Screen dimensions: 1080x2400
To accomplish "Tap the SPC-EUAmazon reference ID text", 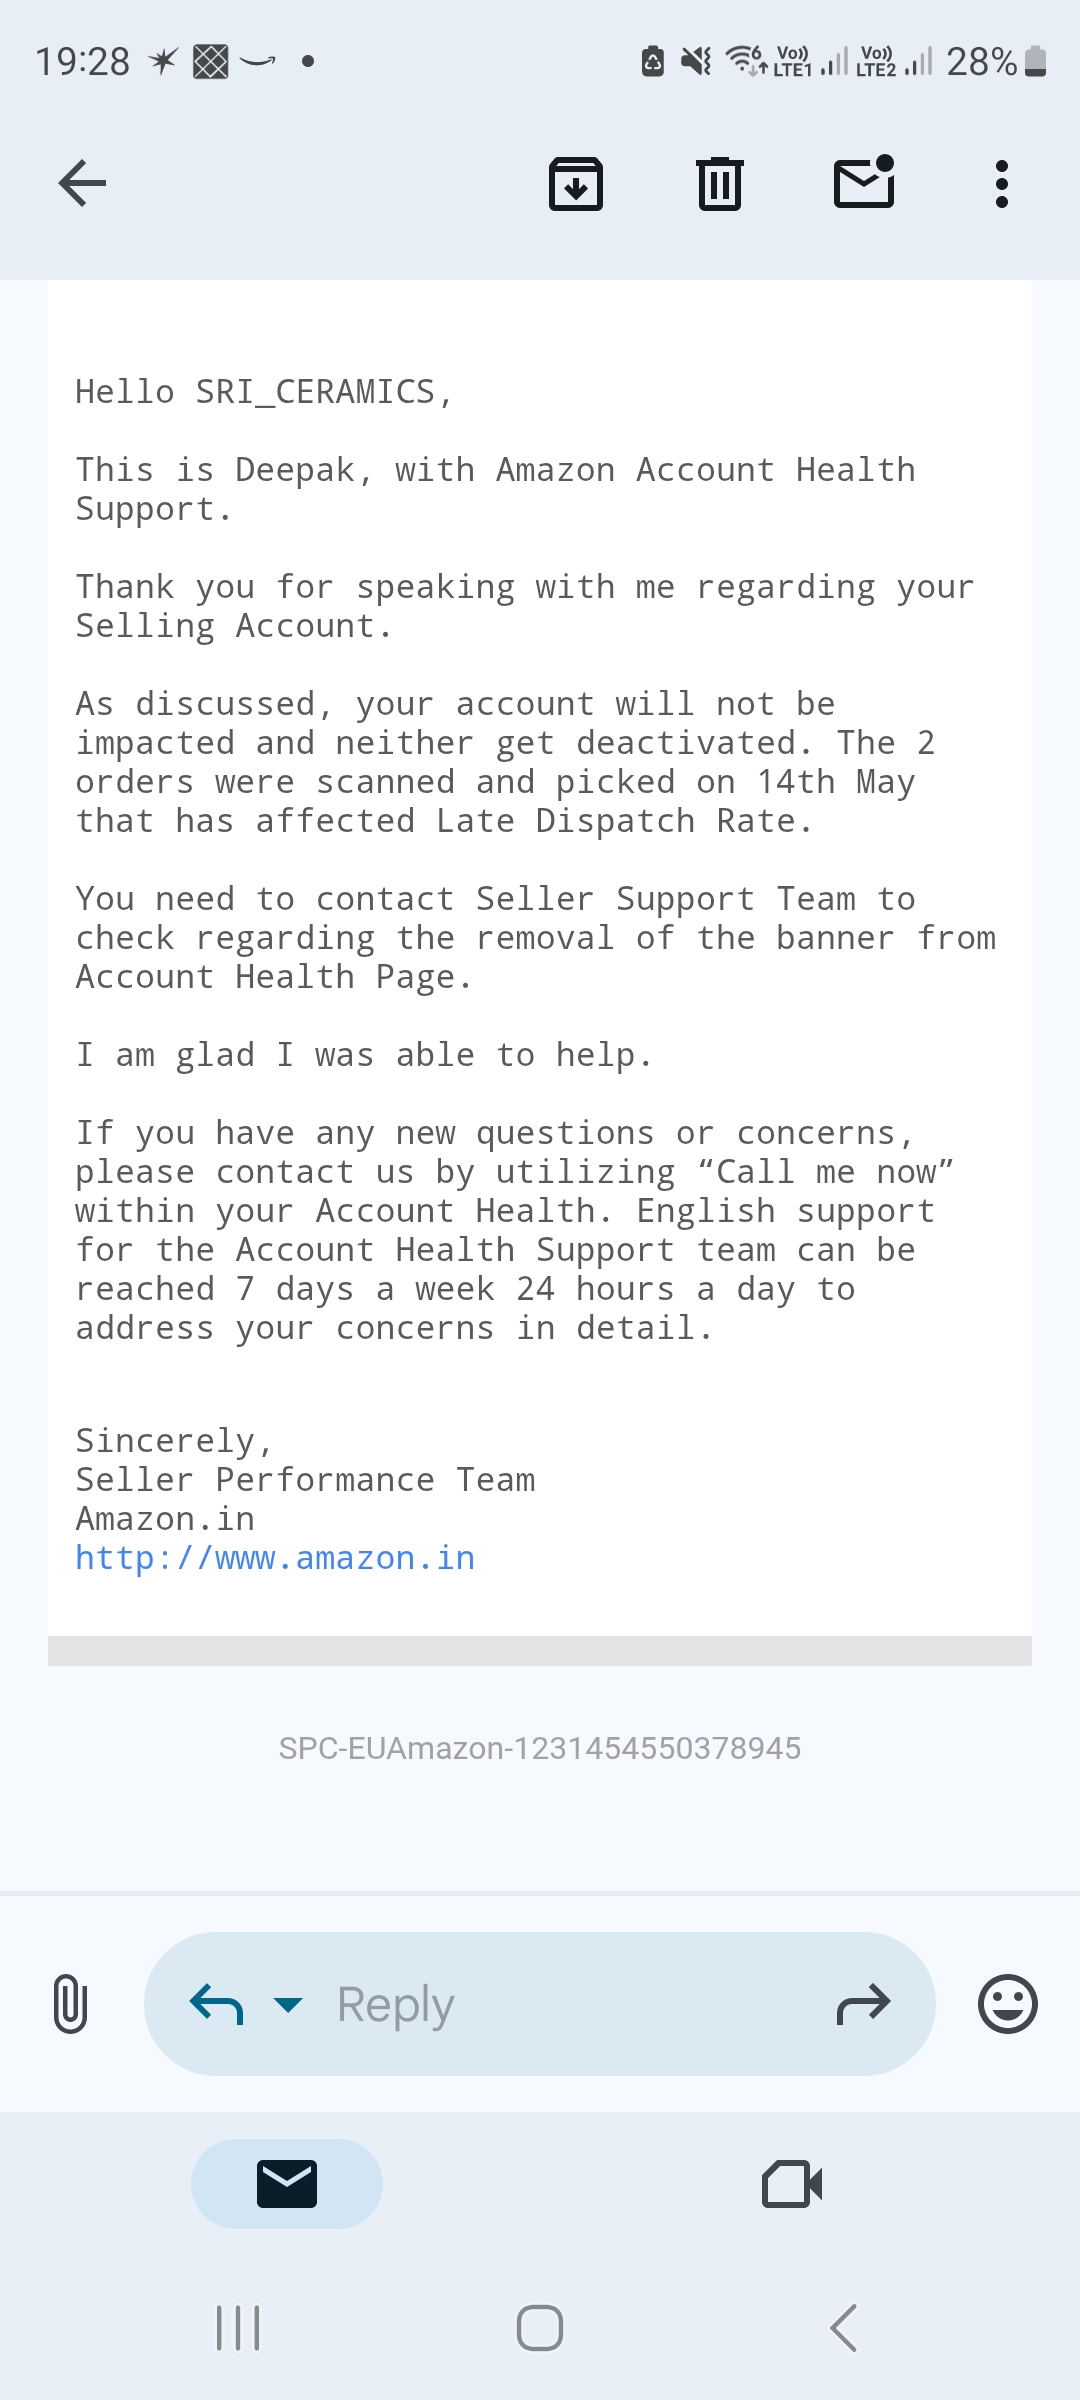I will (540, 1748).
